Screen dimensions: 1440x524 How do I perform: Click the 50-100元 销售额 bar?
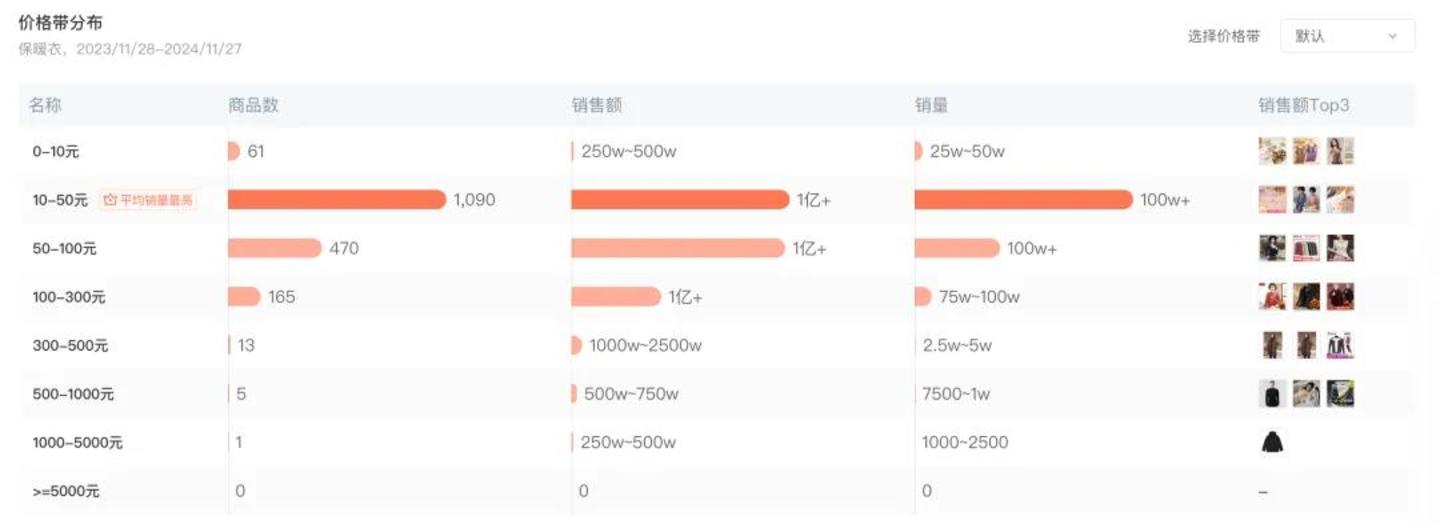click(678, 248)
